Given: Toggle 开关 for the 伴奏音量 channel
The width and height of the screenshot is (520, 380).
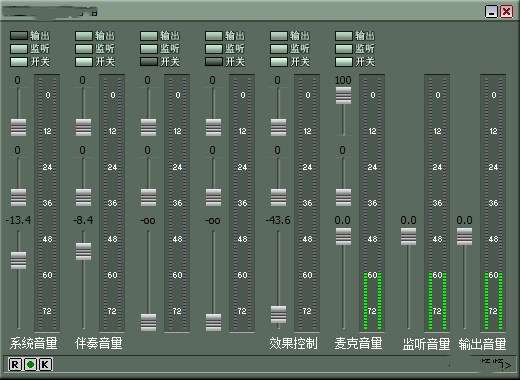Looking at the screenshot, I should coord(84,62).
